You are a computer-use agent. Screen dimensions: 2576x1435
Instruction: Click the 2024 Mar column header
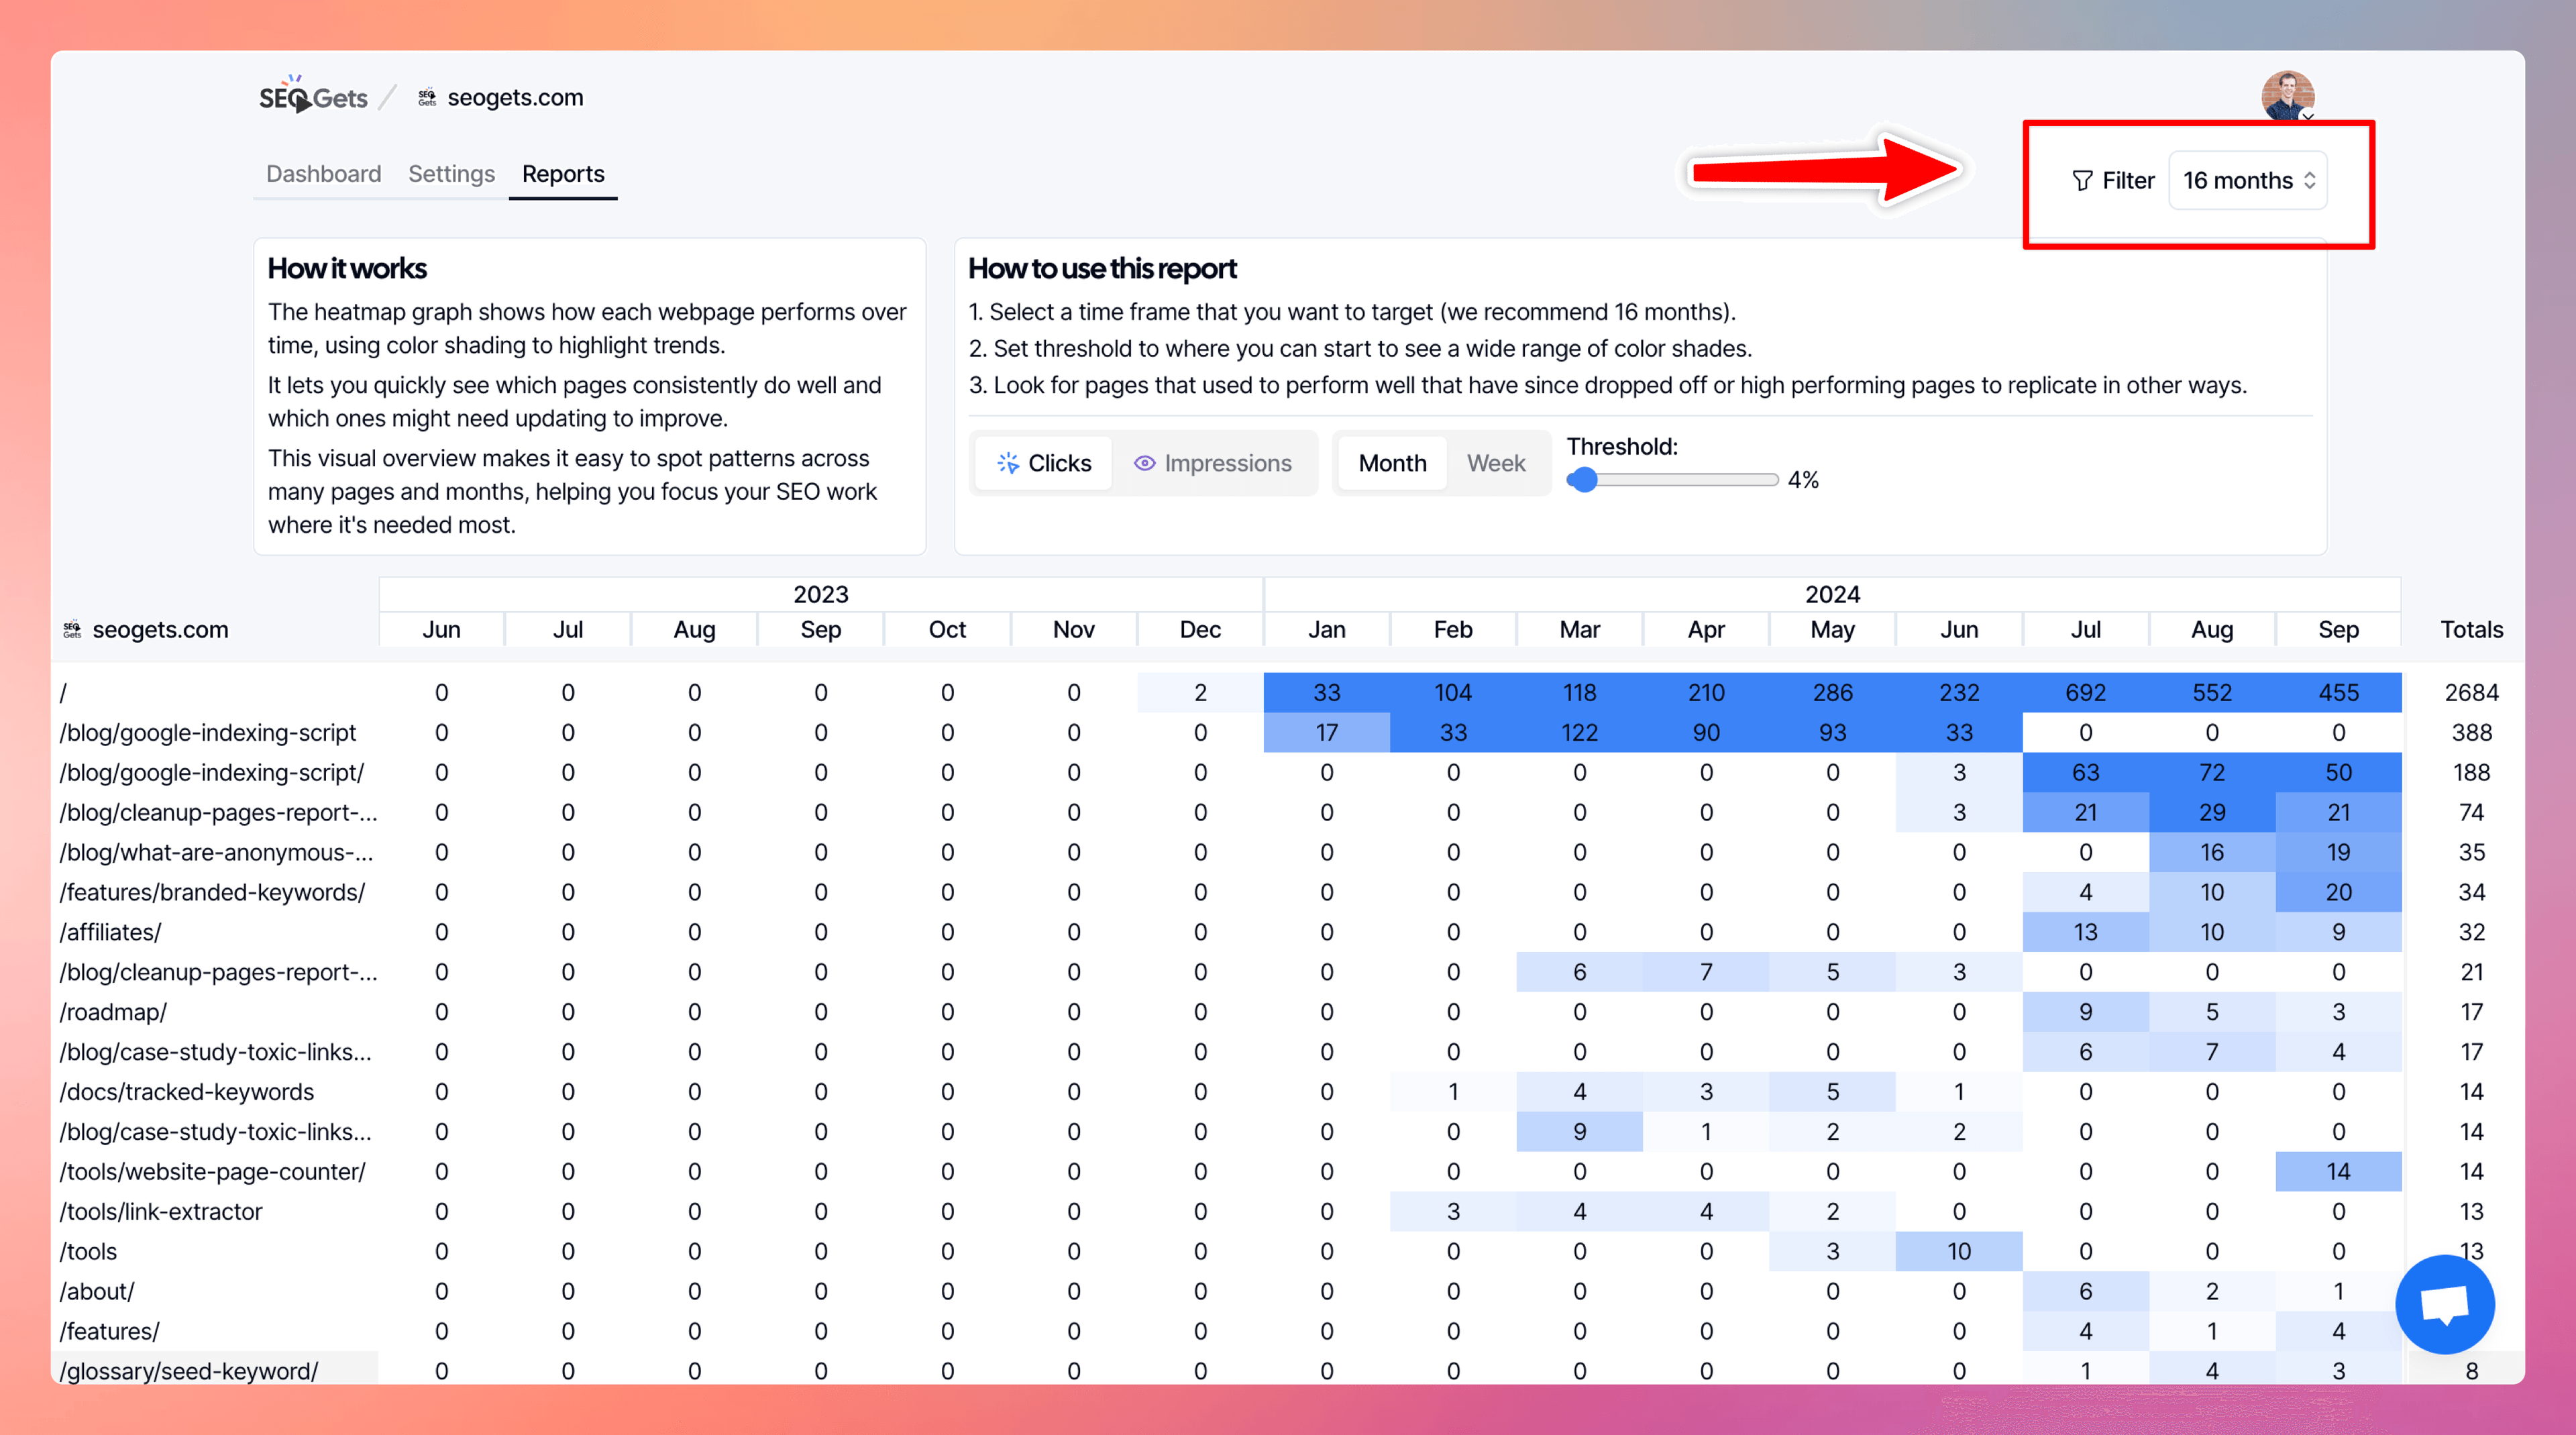click(x=1579, y=630)
